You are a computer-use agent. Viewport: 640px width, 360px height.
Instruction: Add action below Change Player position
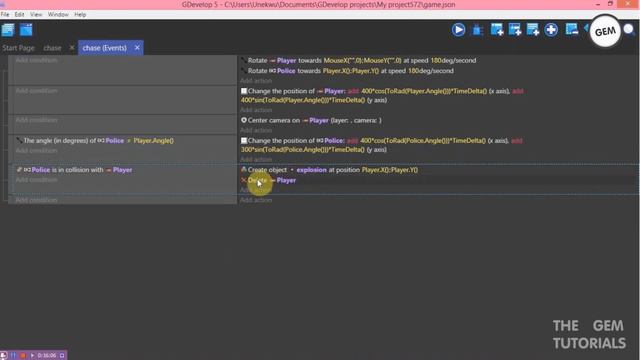click(x=256, y=110)
